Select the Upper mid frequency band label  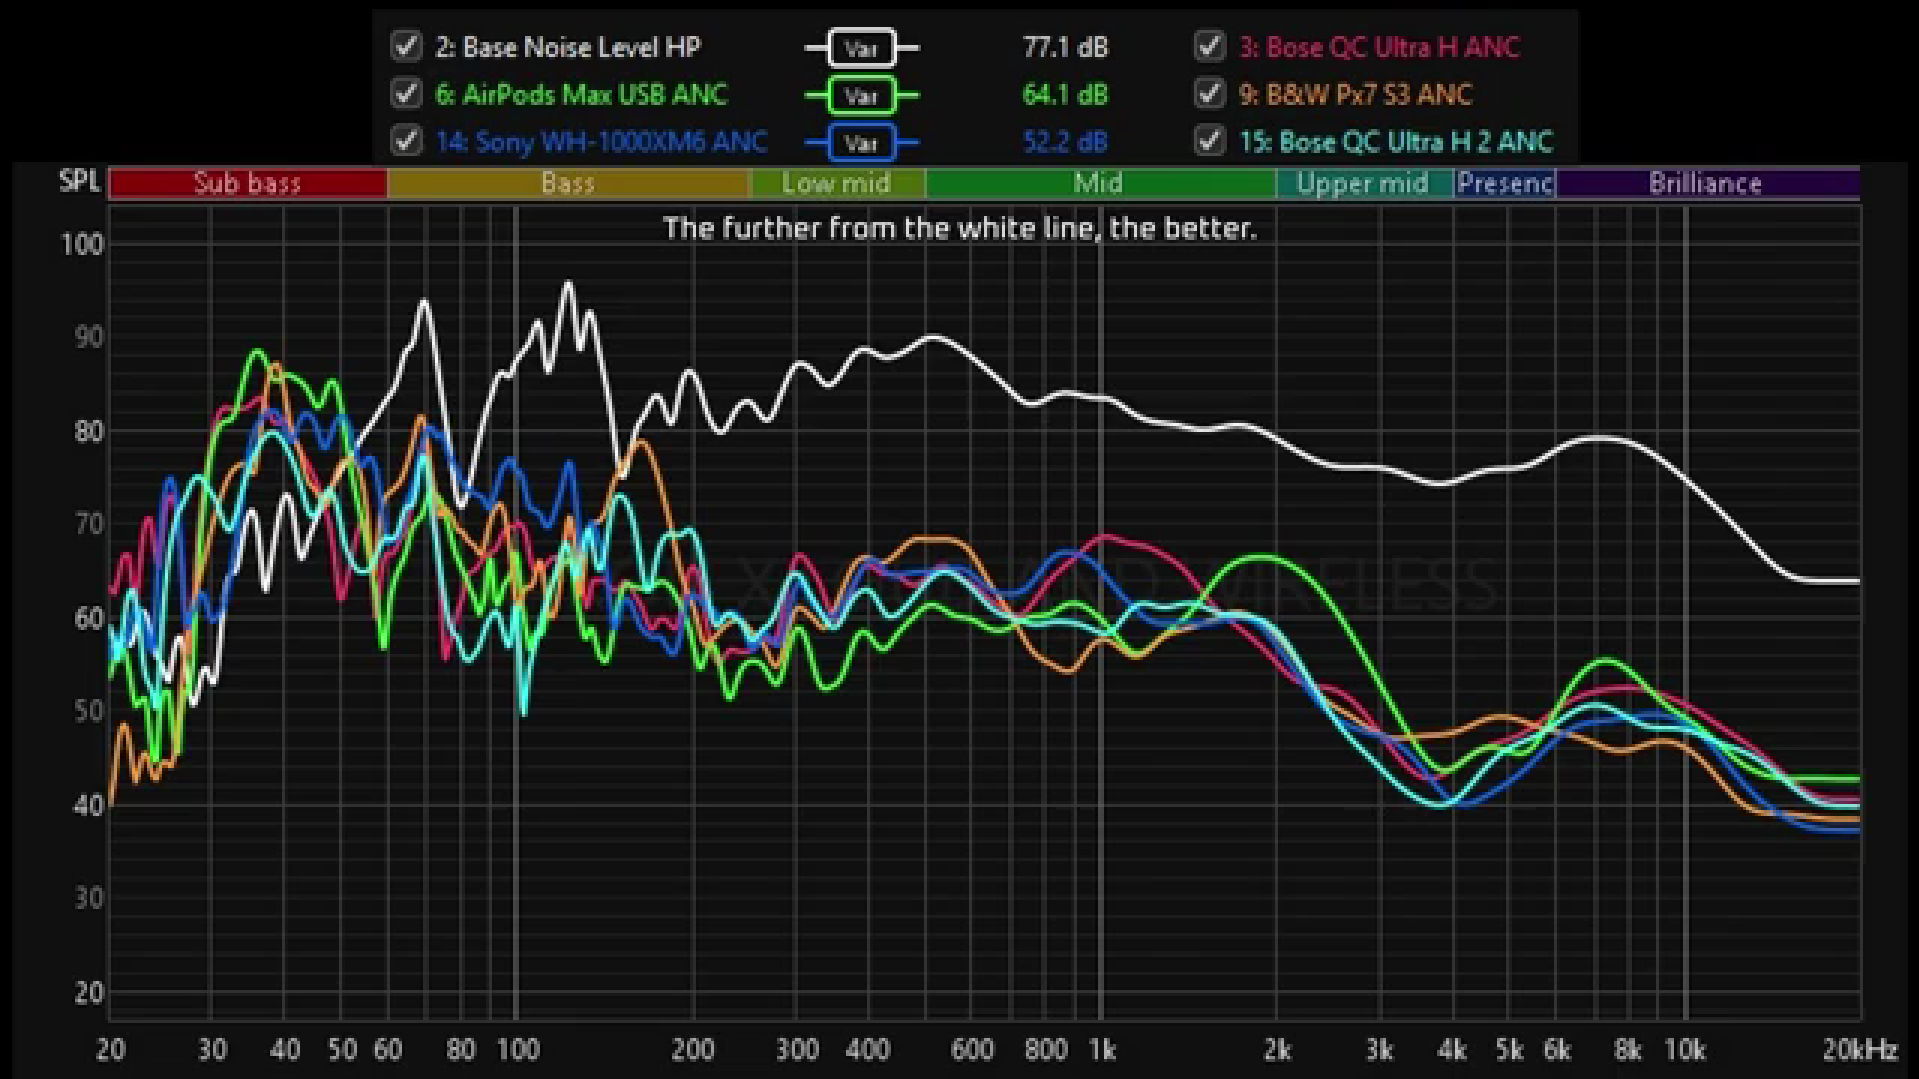point(1363,183)
